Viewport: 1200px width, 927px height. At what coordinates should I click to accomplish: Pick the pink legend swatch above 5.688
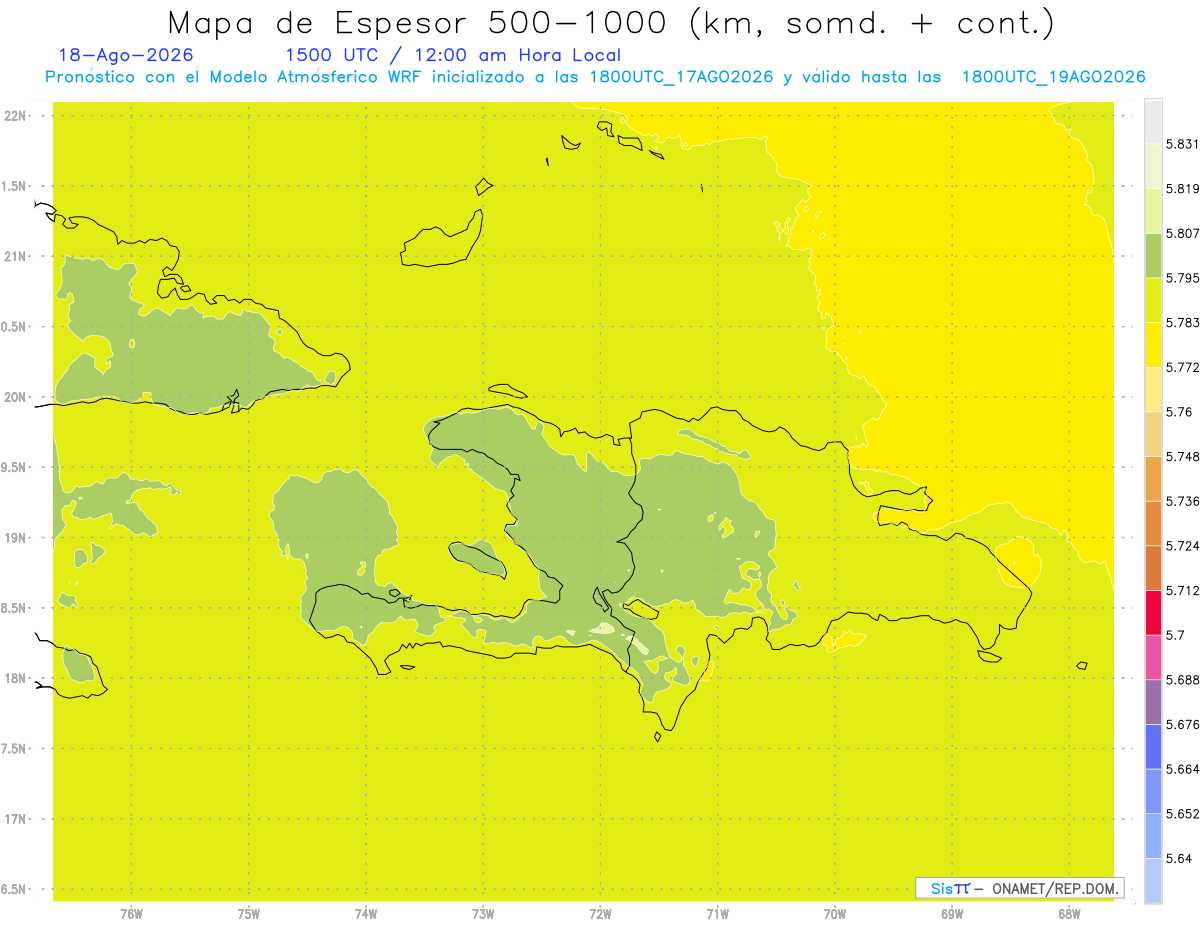tap(1153, 657)
